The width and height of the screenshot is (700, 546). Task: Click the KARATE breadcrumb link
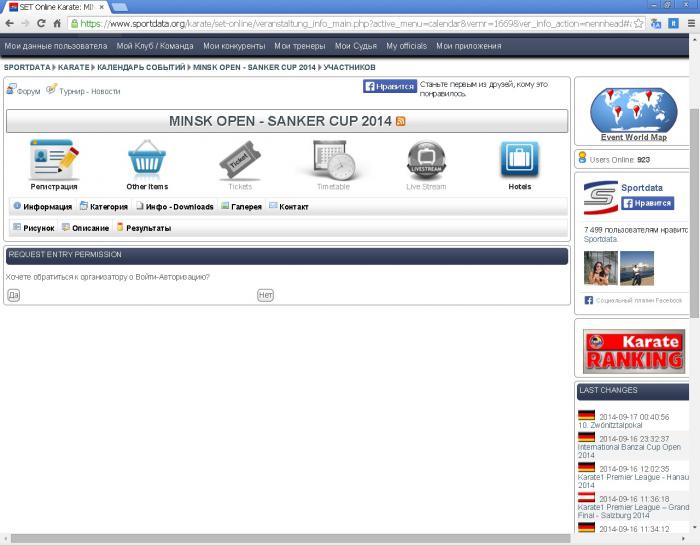point(74,67)
